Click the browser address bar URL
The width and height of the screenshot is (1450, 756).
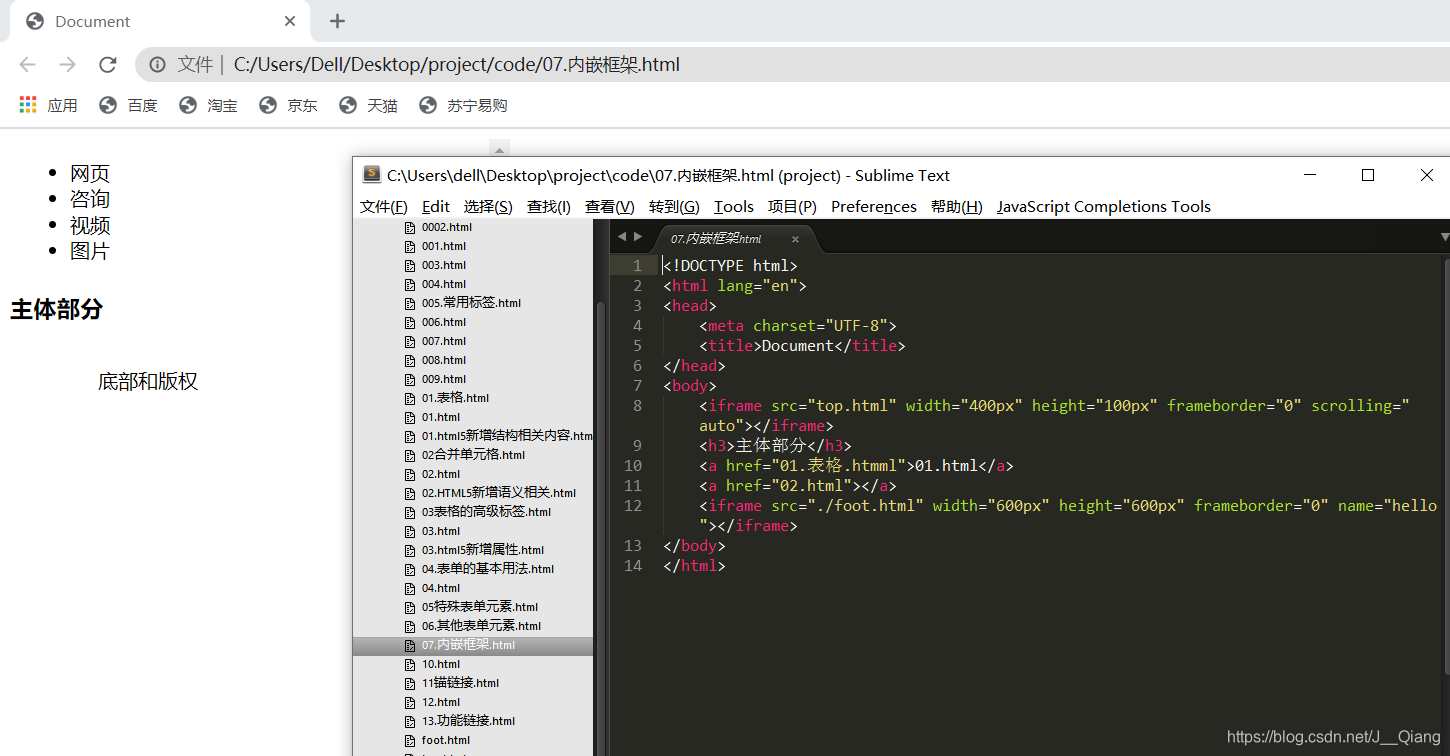(x=456, y=65)
